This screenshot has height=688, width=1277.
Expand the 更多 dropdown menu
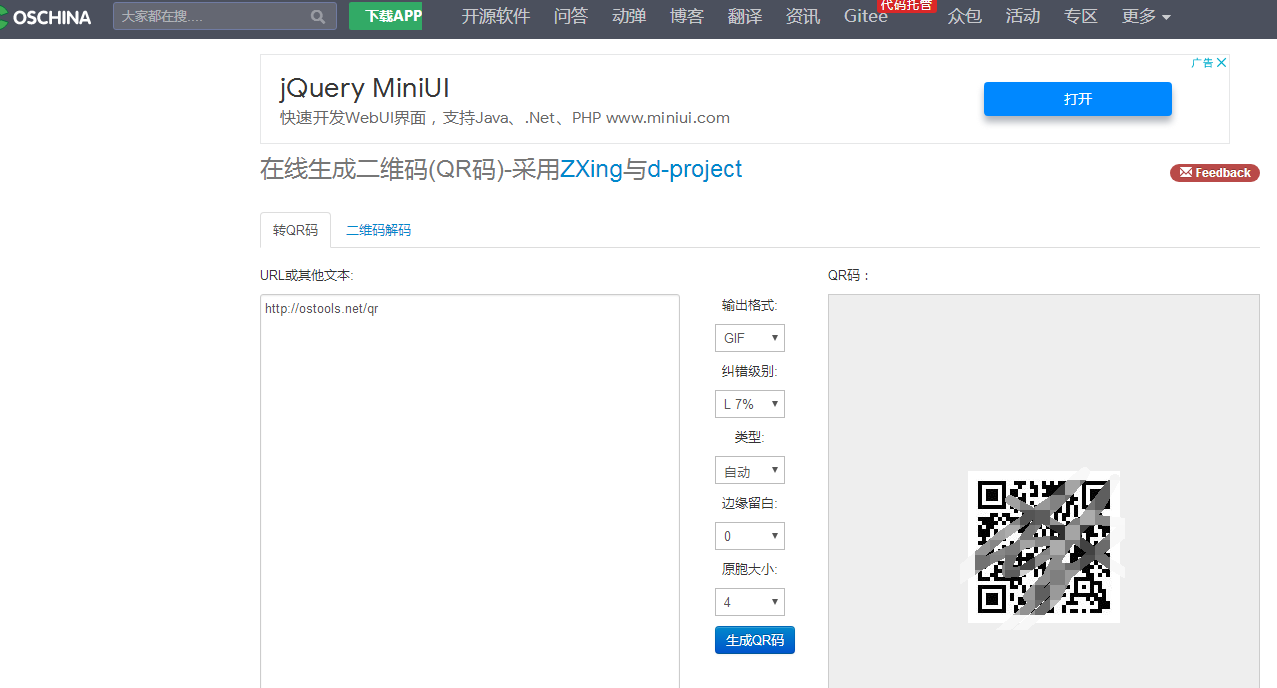click(1146, 16)
